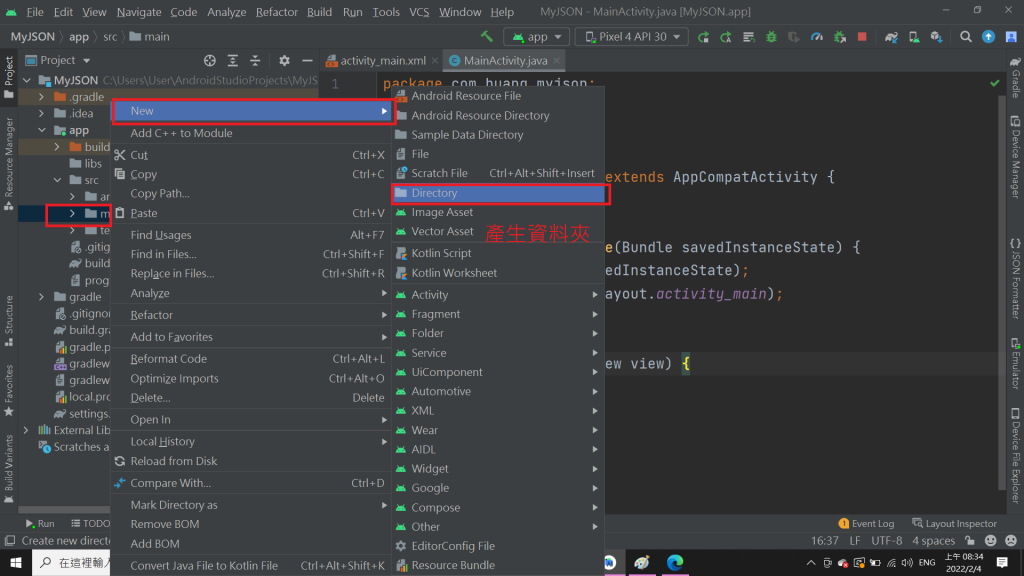This screenshot has height=576, width=1024.
Task: Click the Debug app bug icon
Action: point(771,37)
